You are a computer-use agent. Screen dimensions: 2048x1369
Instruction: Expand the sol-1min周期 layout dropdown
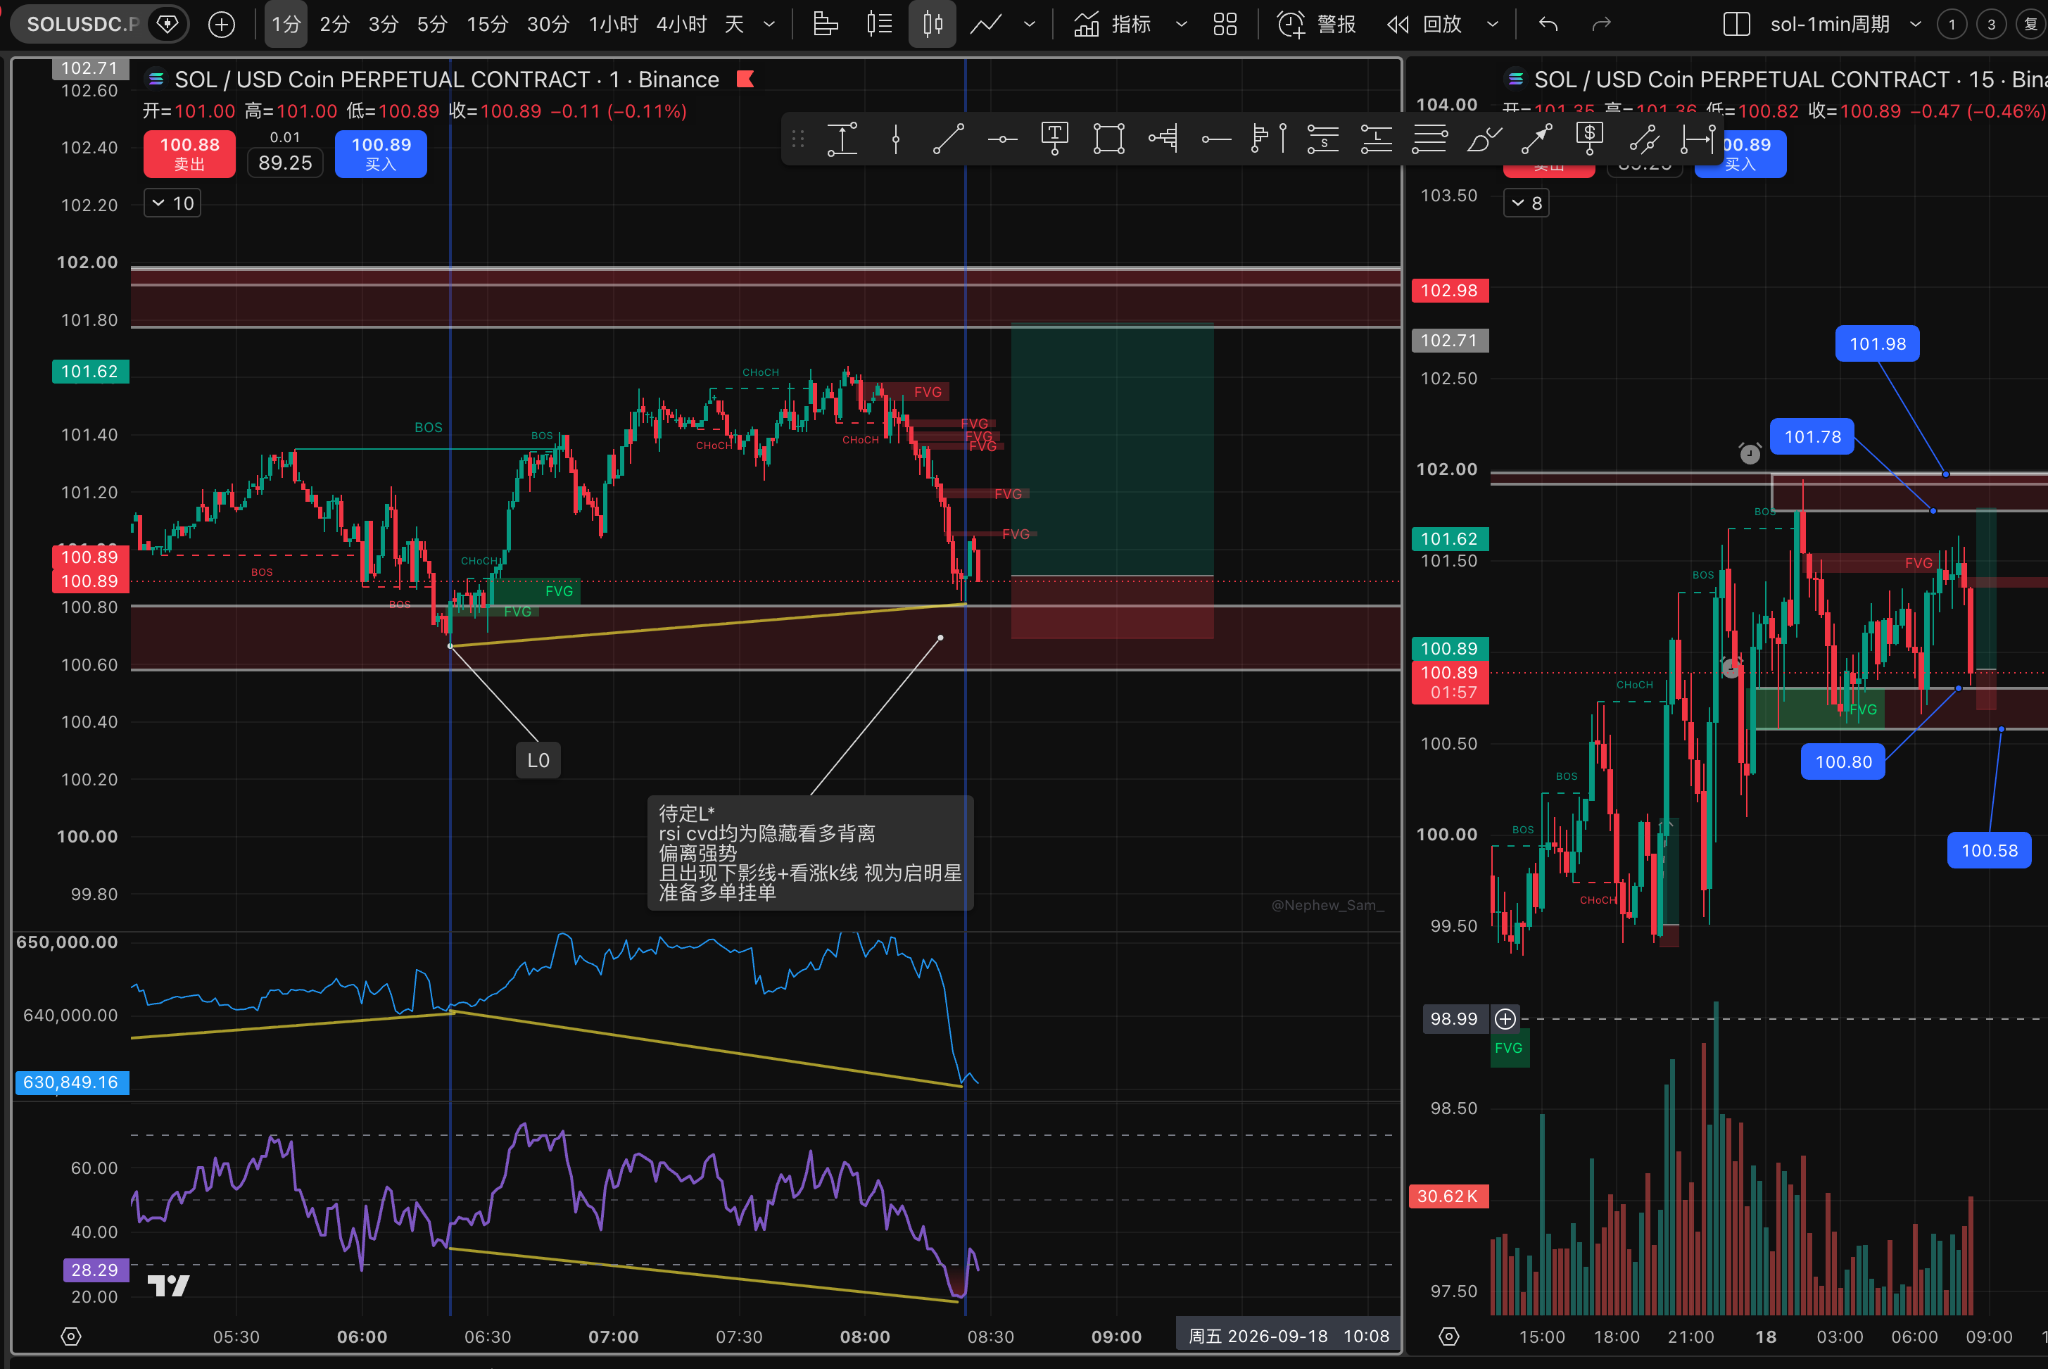tap(1915, 24)
